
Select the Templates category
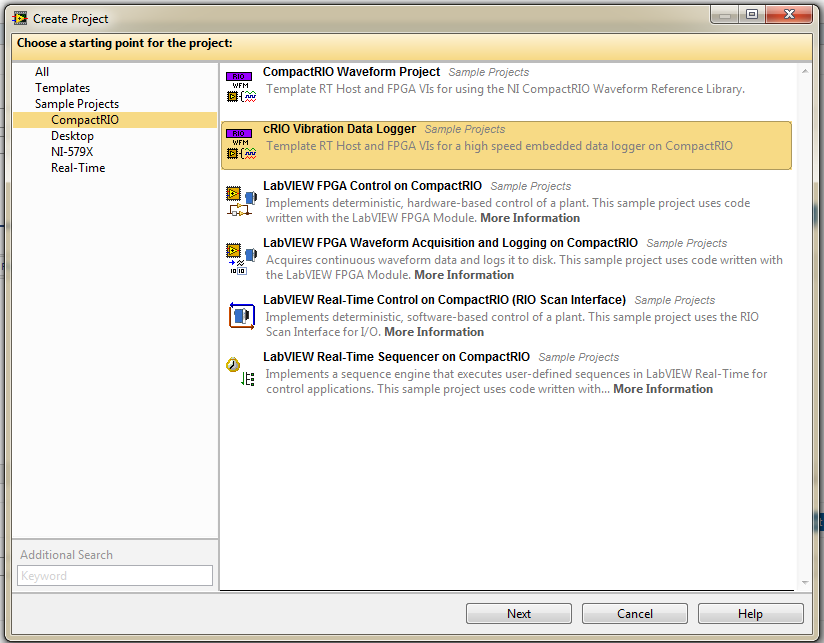pos(63,88)
